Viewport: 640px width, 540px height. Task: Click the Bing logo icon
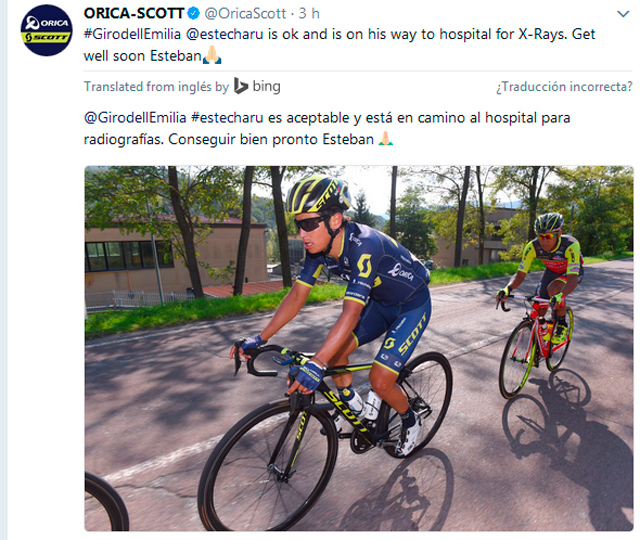(x=241, y=86)
